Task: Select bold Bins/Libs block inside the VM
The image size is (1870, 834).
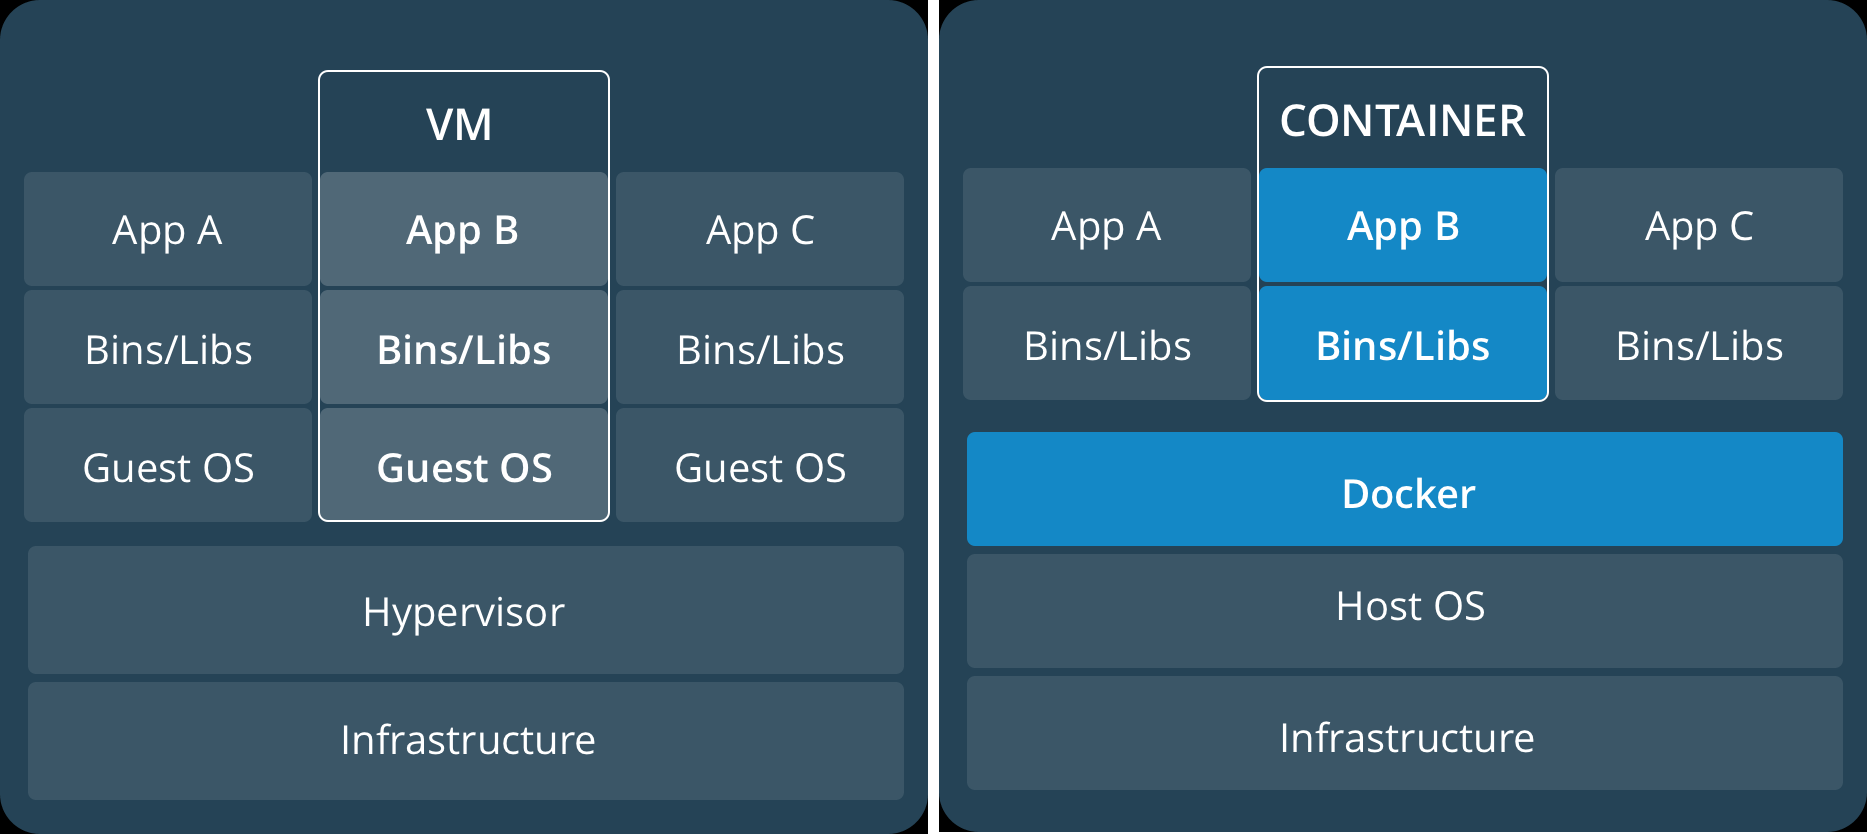Action: 464,349
